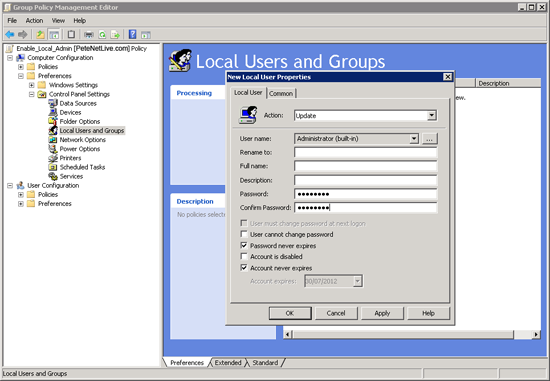Image resolution: width=550 pixels, height=381 pixels.
Task: Select the Local User dialog tab
Action: click(248, 92)
